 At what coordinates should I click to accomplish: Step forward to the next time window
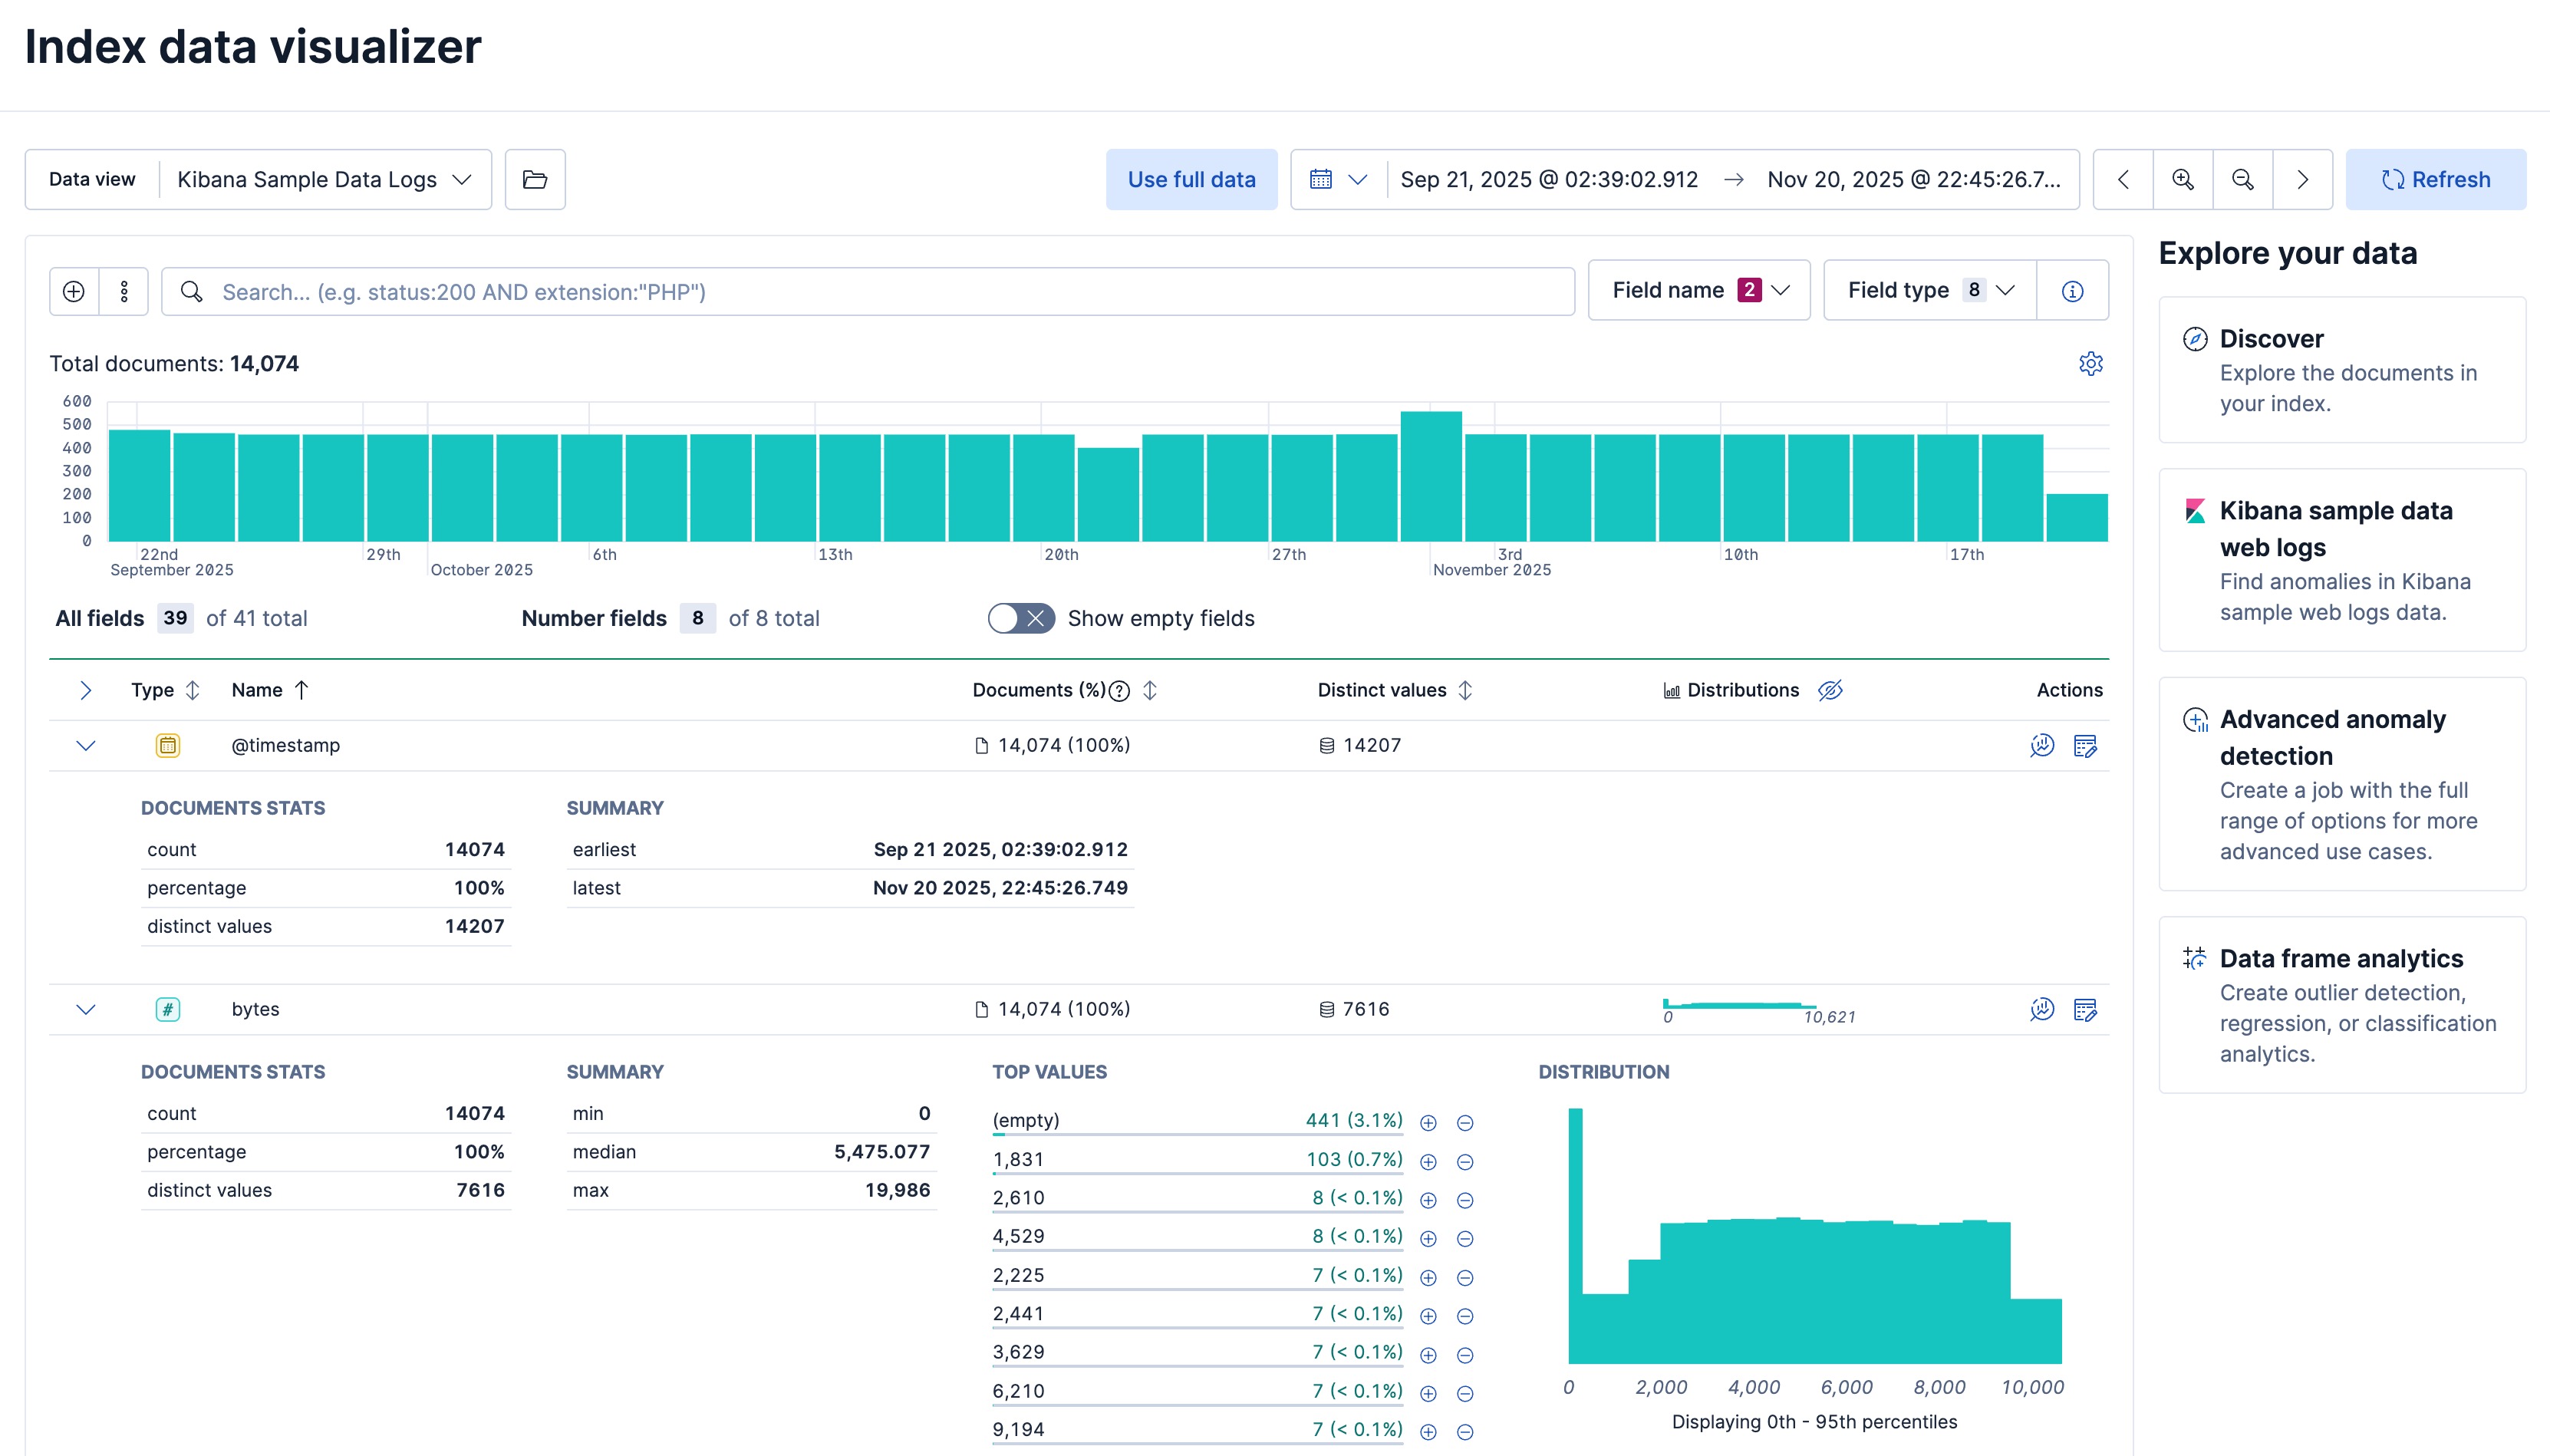(2303, 180)
